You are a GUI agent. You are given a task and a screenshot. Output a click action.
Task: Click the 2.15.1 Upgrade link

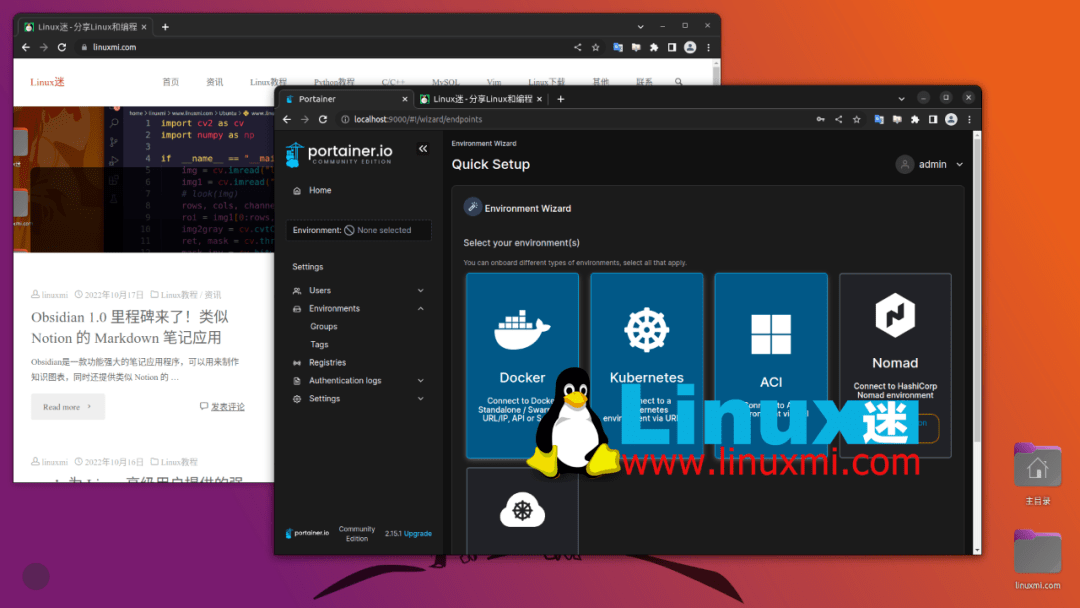[409, 533]
